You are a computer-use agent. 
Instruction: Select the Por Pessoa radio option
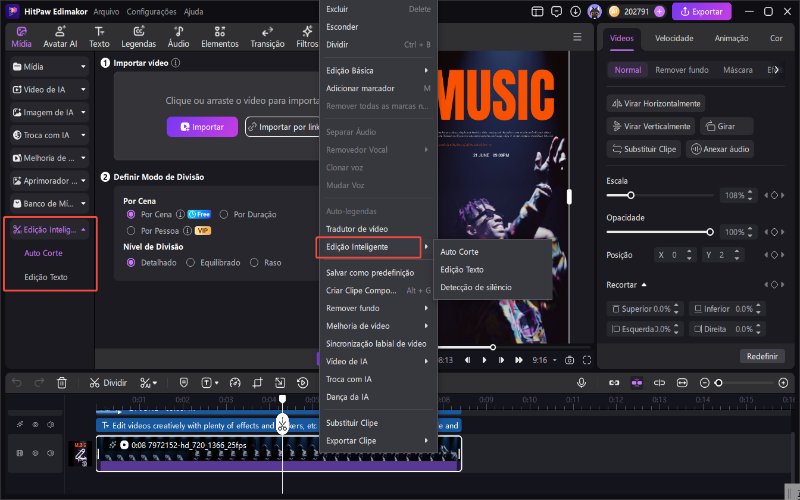point(131,231)
